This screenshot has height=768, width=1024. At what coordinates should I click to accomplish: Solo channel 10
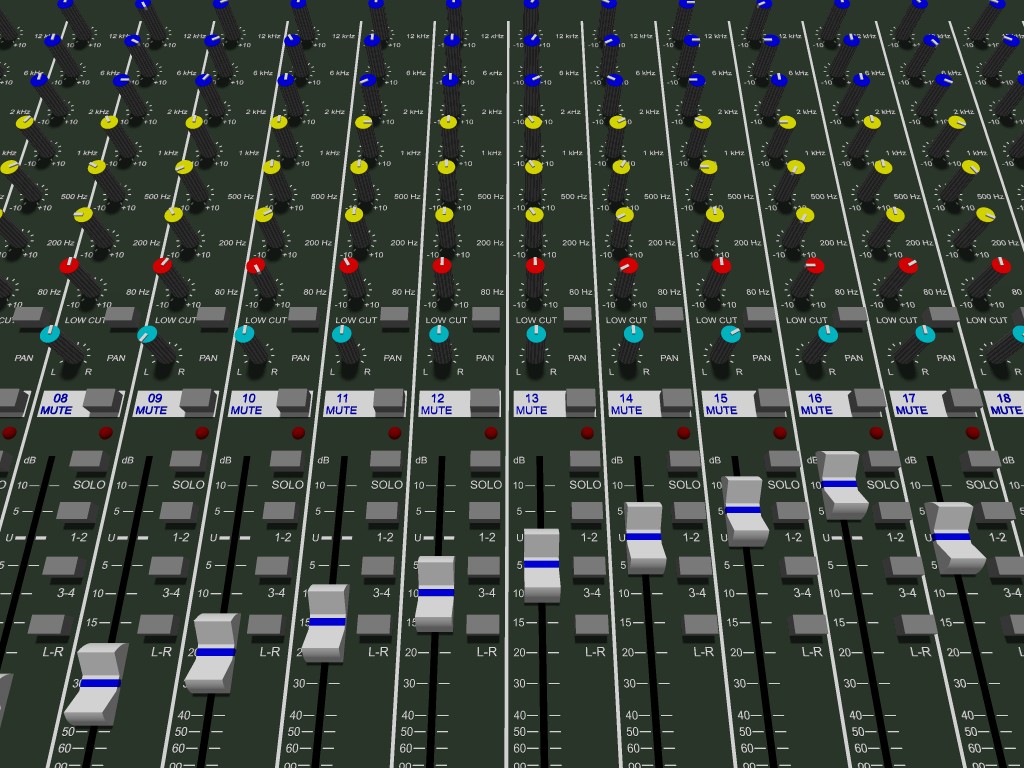pyautogui.click(x=285, y=461)
